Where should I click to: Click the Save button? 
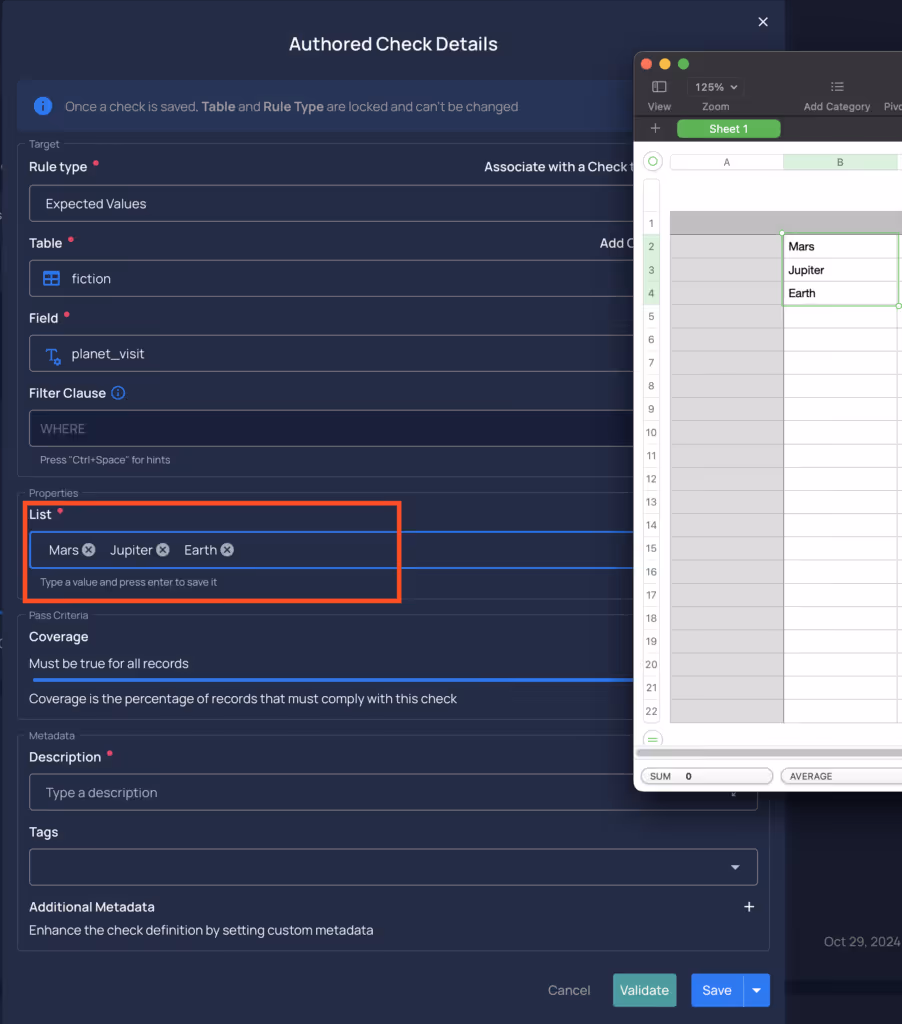[x=717, y=991]
